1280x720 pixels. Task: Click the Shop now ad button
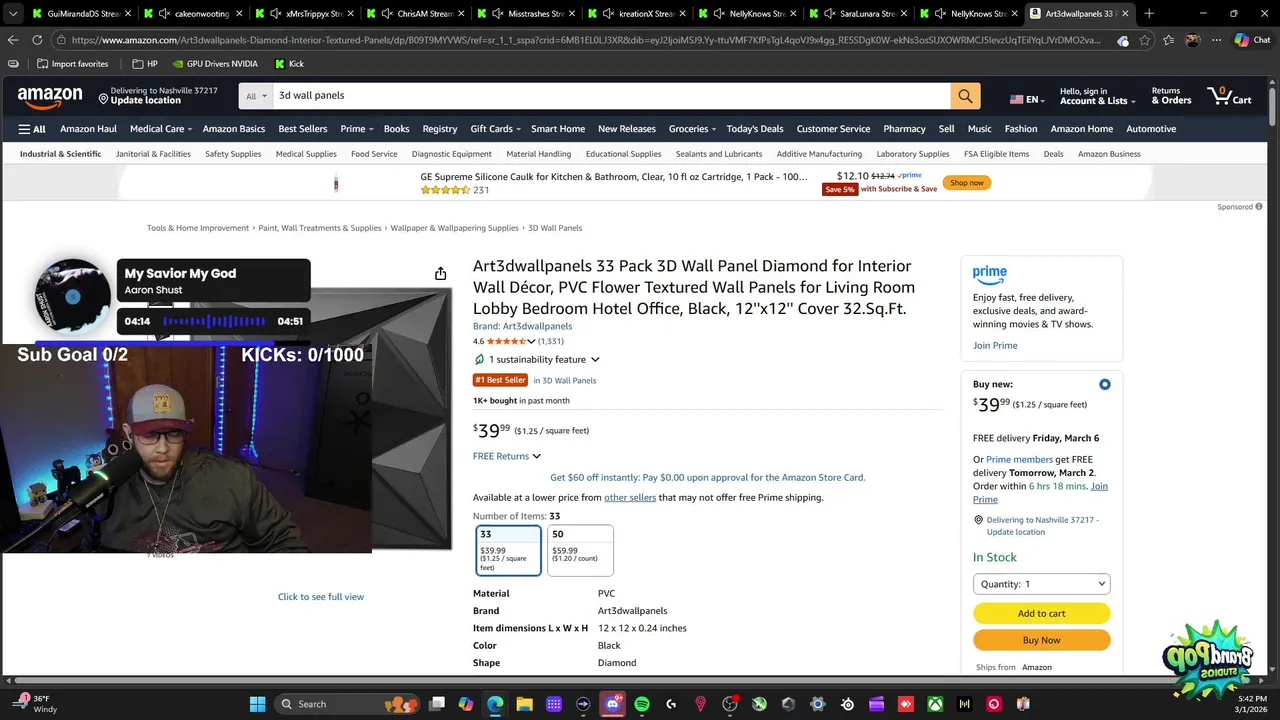pos(967,183)
